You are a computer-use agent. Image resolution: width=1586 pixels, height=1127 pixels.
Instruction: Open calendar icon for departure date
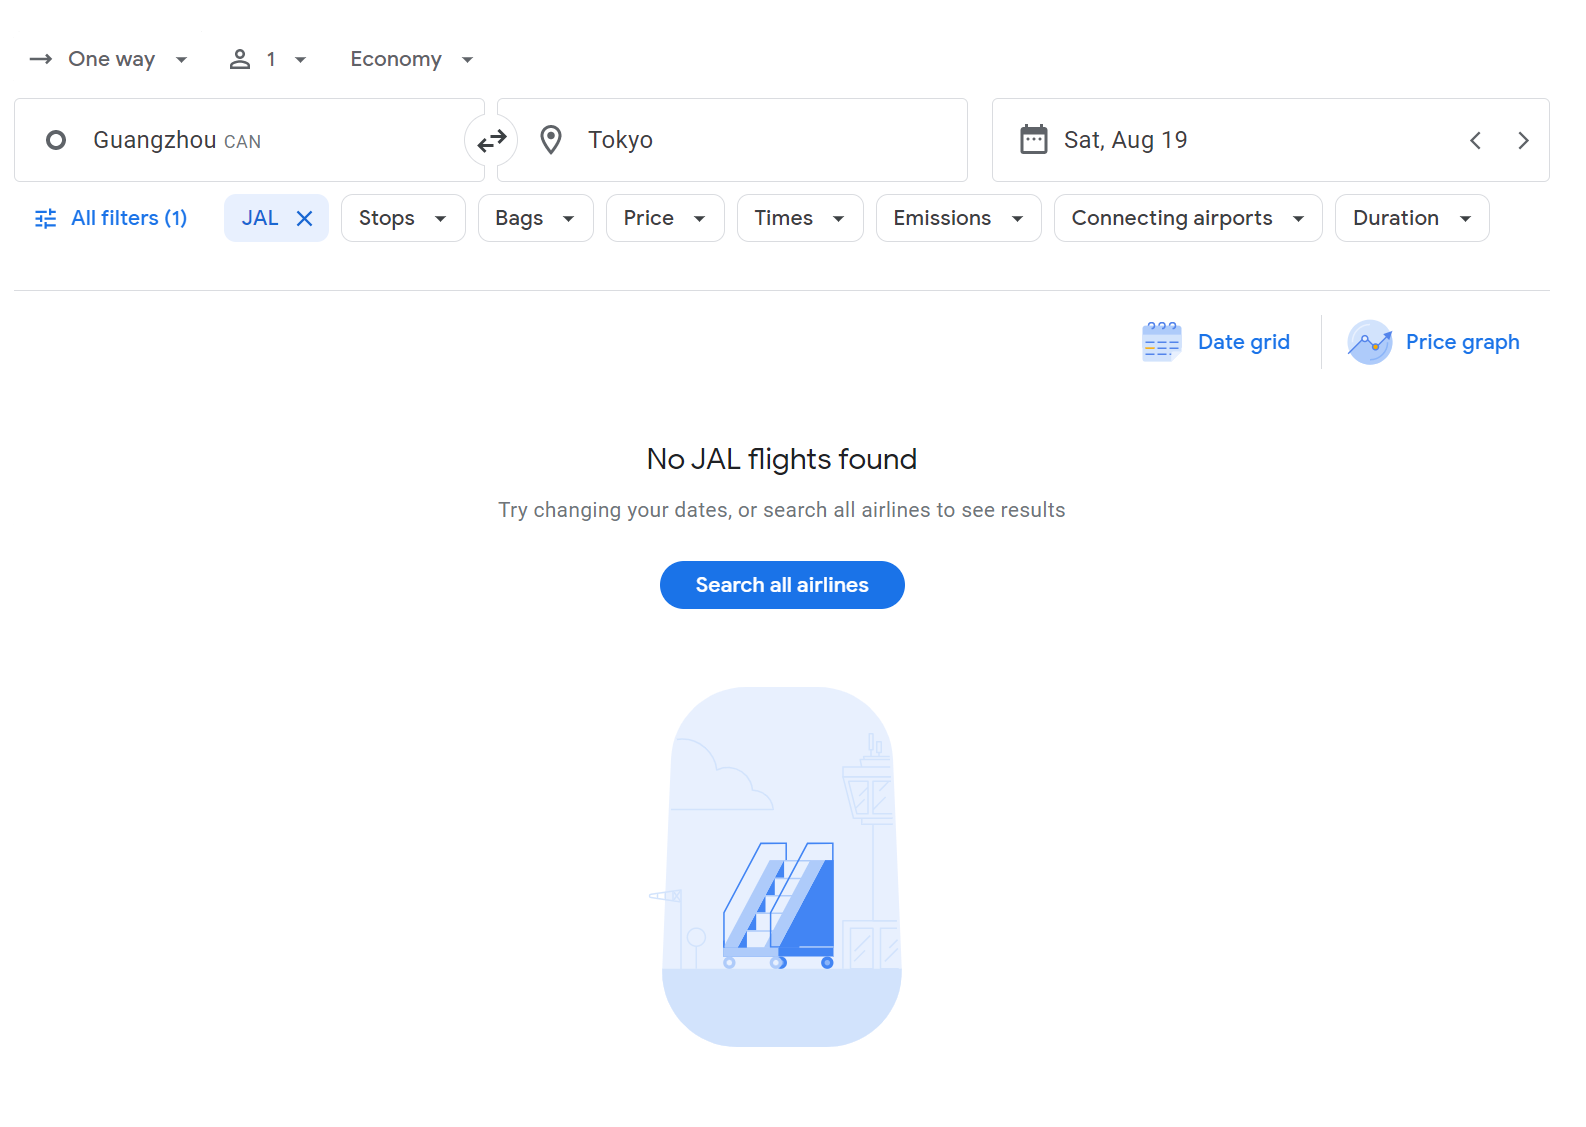(1033, 139)
